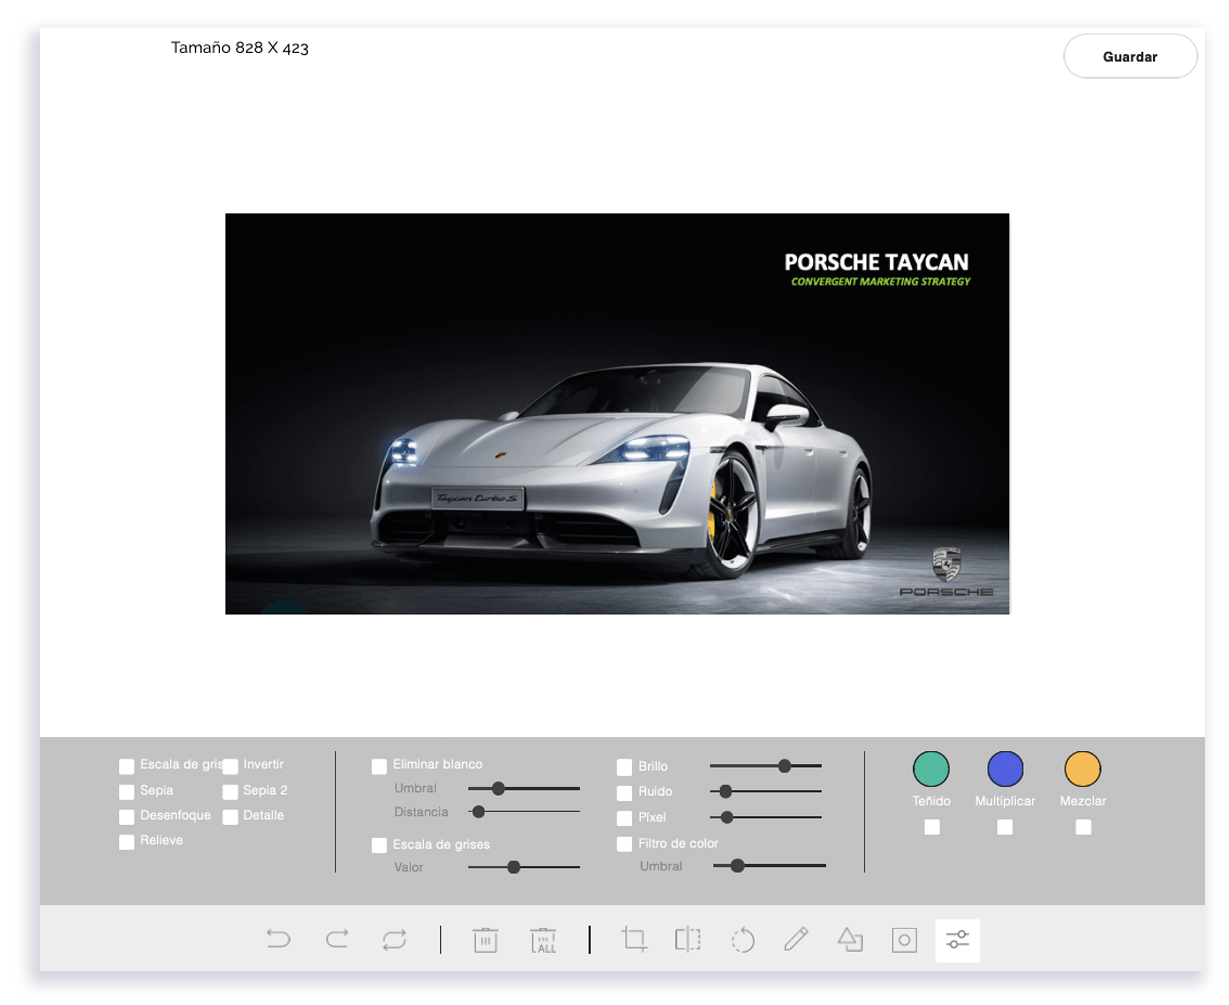Open the green Teñido color swatch
The width and height of the screenshot is (1229, 1005).
tap(931, 769)
